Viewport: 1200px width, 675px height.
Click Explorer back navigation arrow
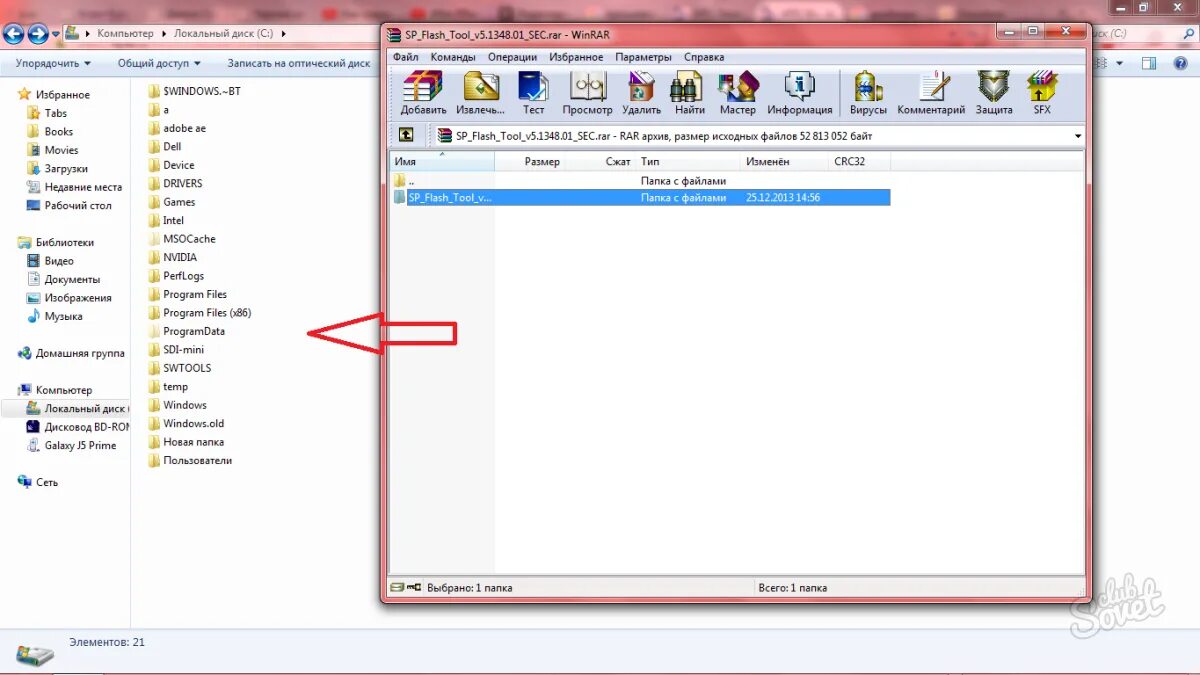13,34
